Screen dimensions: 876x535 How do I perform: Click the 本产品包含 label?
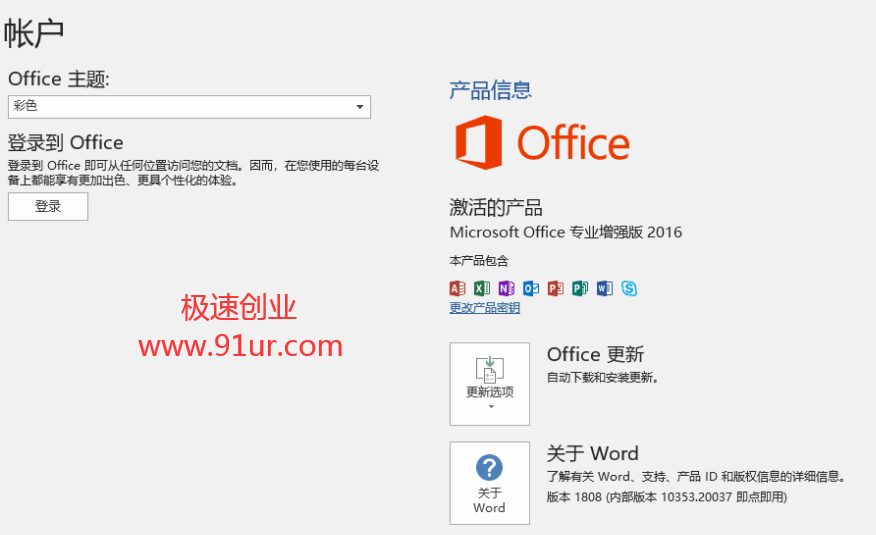coord(479,261)
